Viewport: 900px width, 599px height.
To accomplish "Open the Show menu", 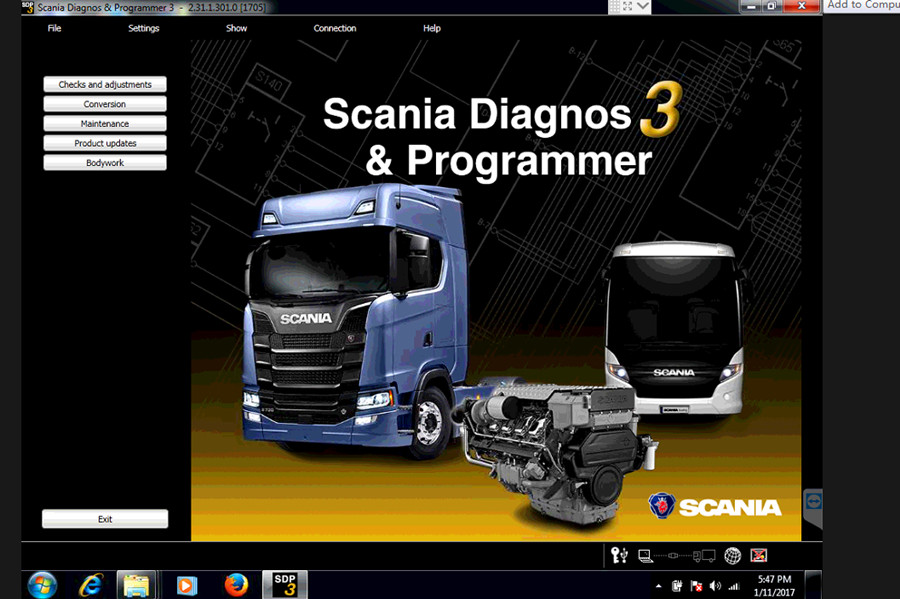I will 236,28.
